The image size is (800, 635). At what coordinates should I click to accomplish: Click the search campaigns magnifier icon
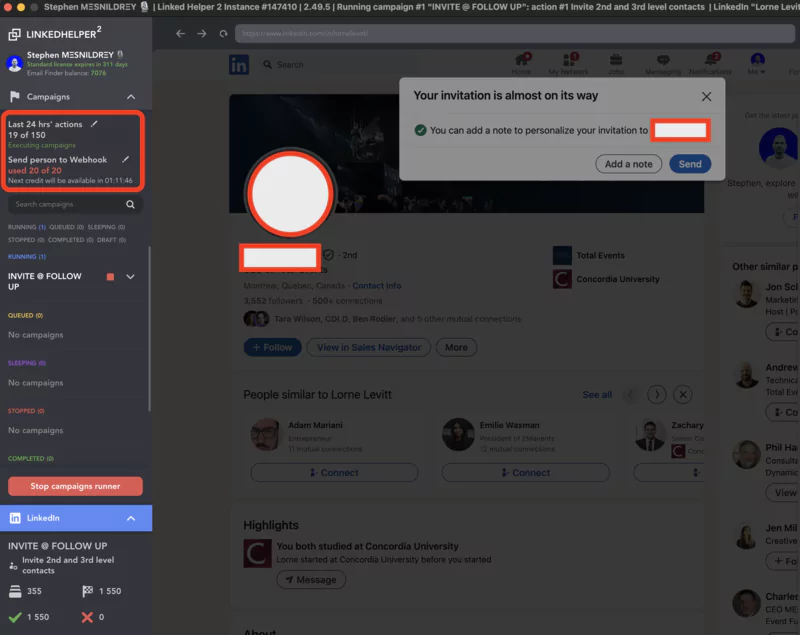131,205
